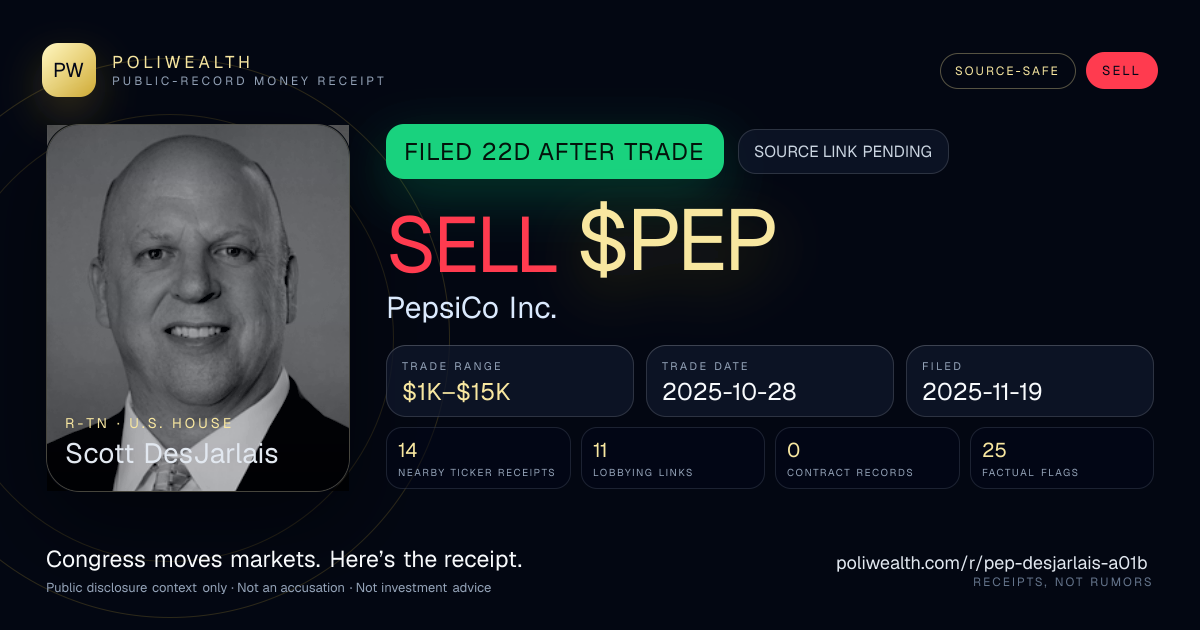Click the 14 Nearby Ticker Receipts tile
Image resolution: width=1200 pixels, height=630 pixels.
(479, 458)
